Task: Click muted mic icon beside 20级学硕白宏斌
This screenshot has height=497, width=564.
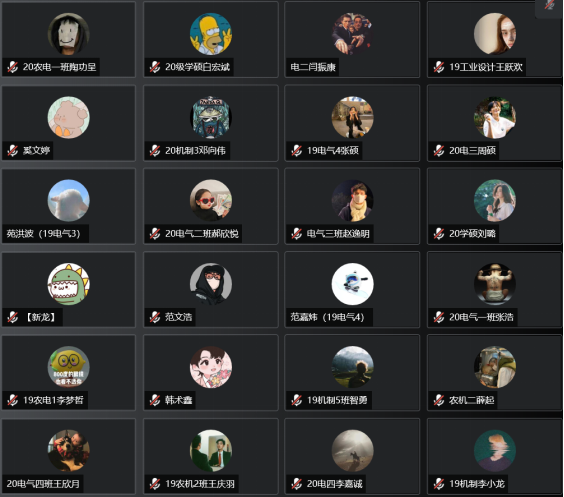Action: pyautogui.click(x=155, y=67)
